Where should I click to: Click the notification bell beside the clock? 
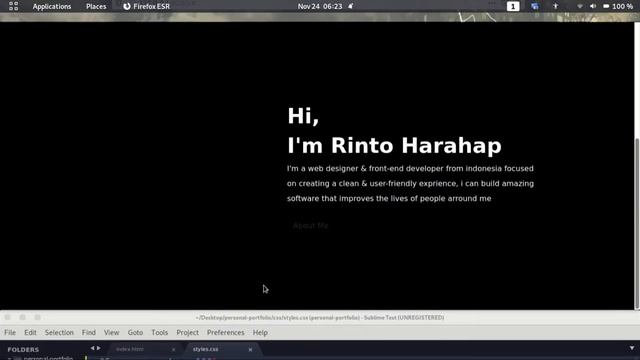350,7
